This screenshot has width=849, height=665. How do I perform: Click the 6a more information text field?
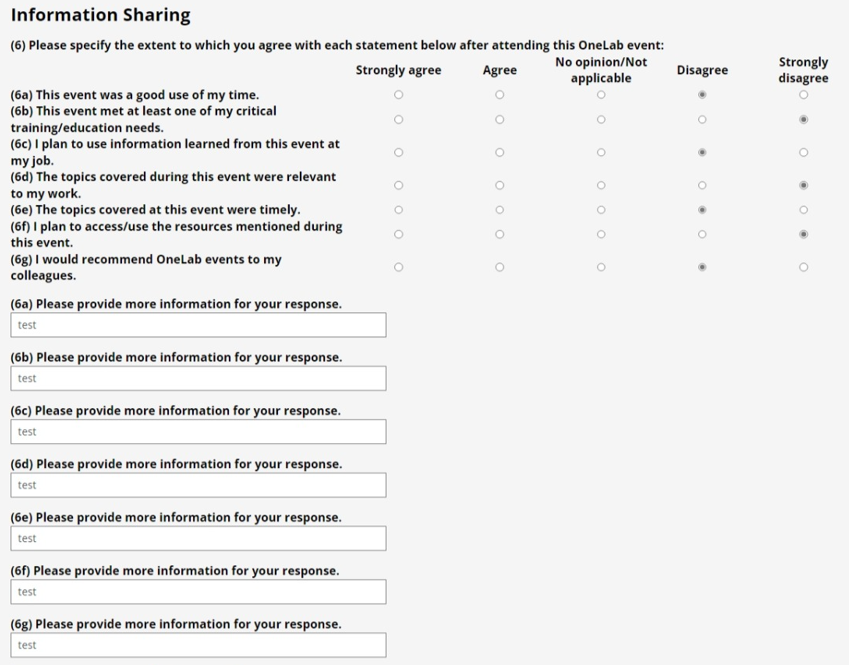[198, 325]
